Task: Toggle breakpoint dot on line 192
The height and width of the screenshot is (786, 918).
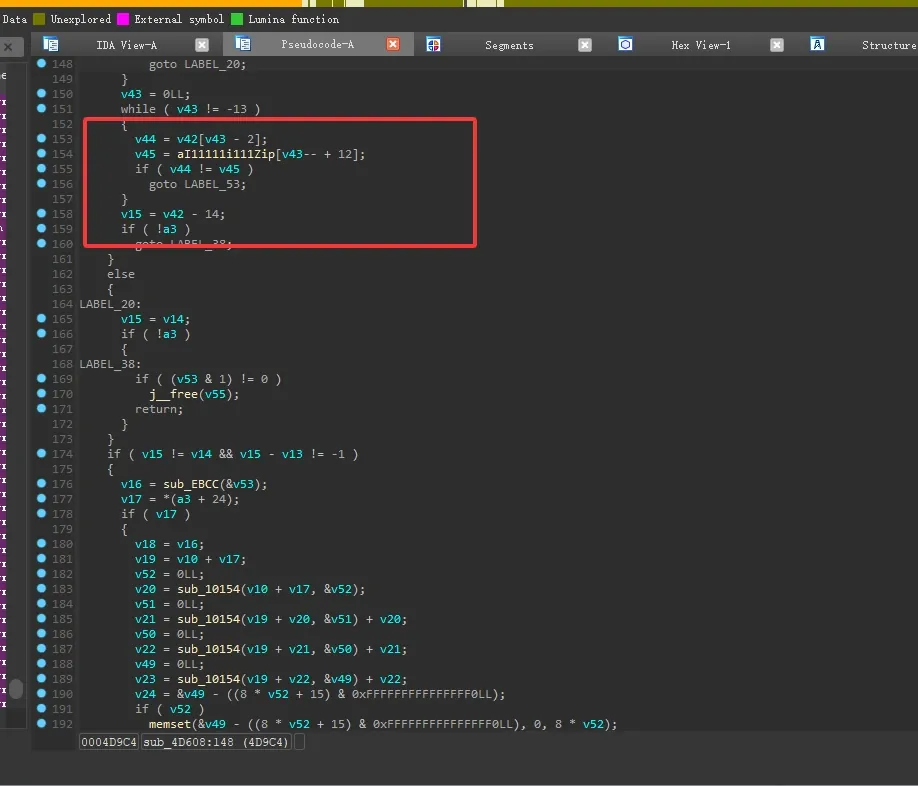Action: click(42, 723)
